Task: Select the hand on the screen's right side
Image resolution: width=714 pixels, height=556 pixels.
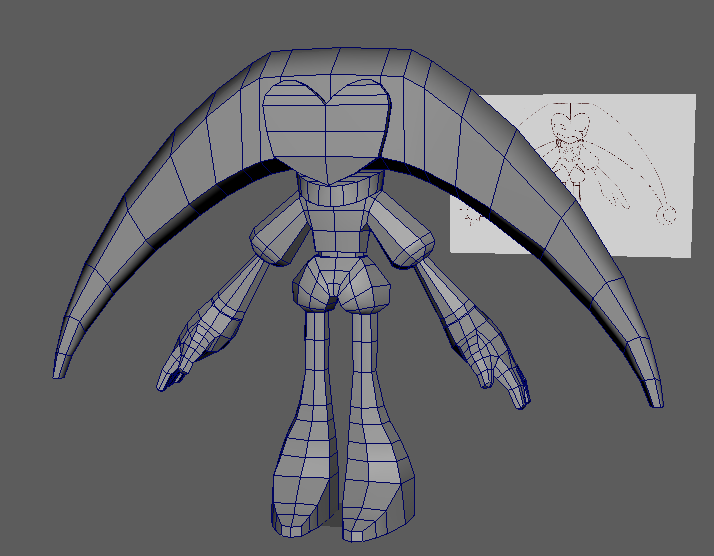Action: pyautogui.click(x=490, y=355)
